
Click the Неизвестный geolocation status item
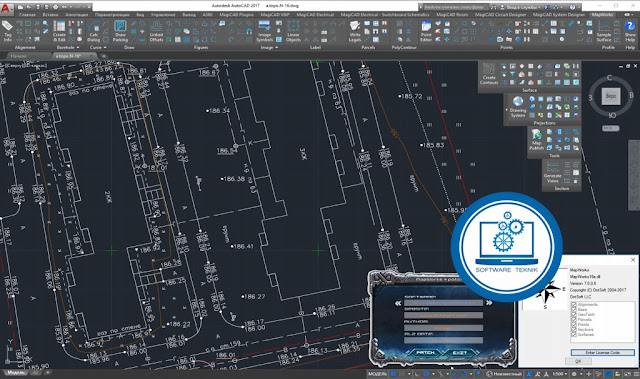click(504, 374)
